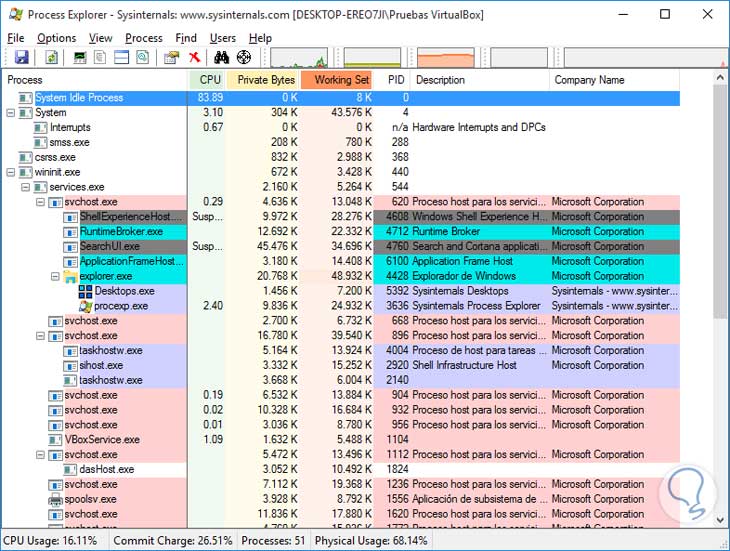Toggle the Show Process Tree toolbar icon
This screenshot has width=730, height=551.
100,57
